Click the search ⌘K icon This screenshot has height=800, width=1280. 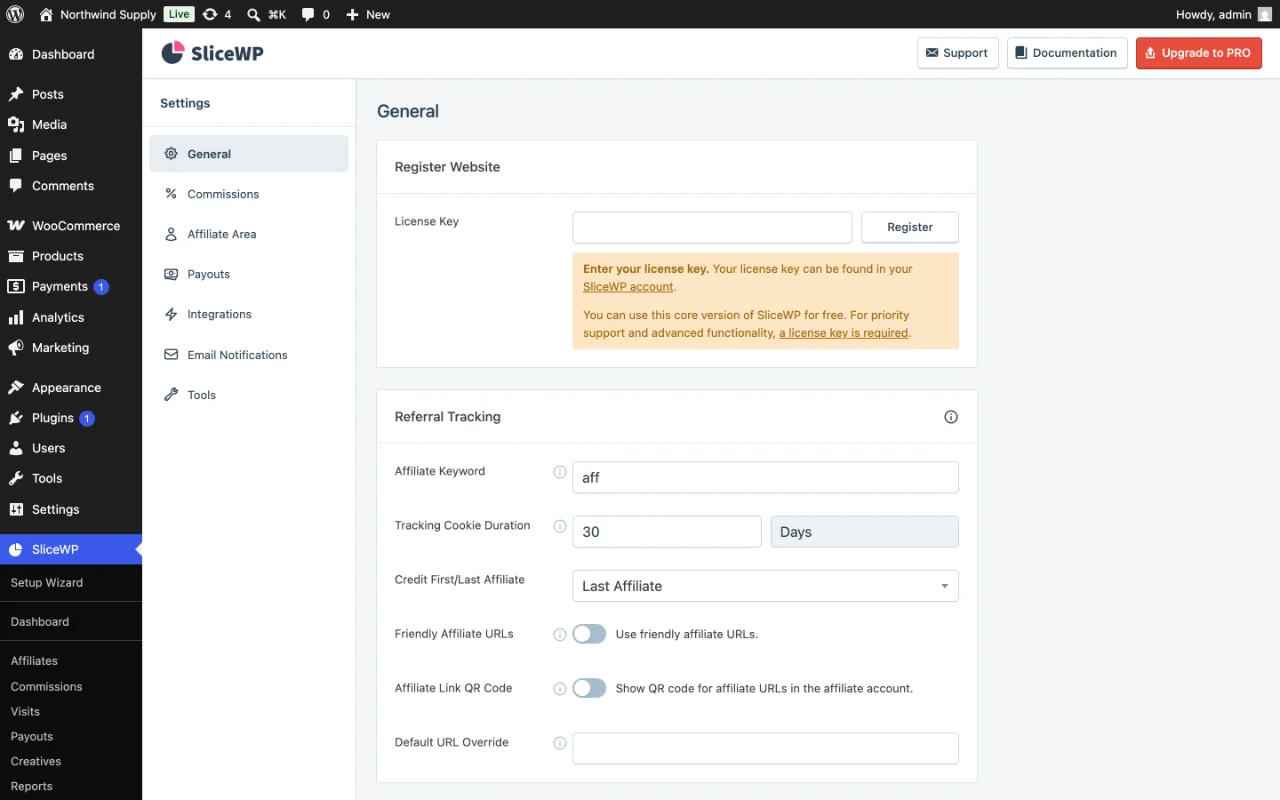[267, 14]
